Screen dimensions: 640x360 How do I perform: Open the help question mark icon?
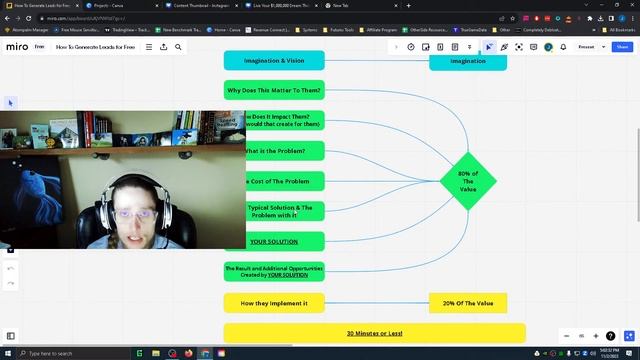[x=611, y=336]
